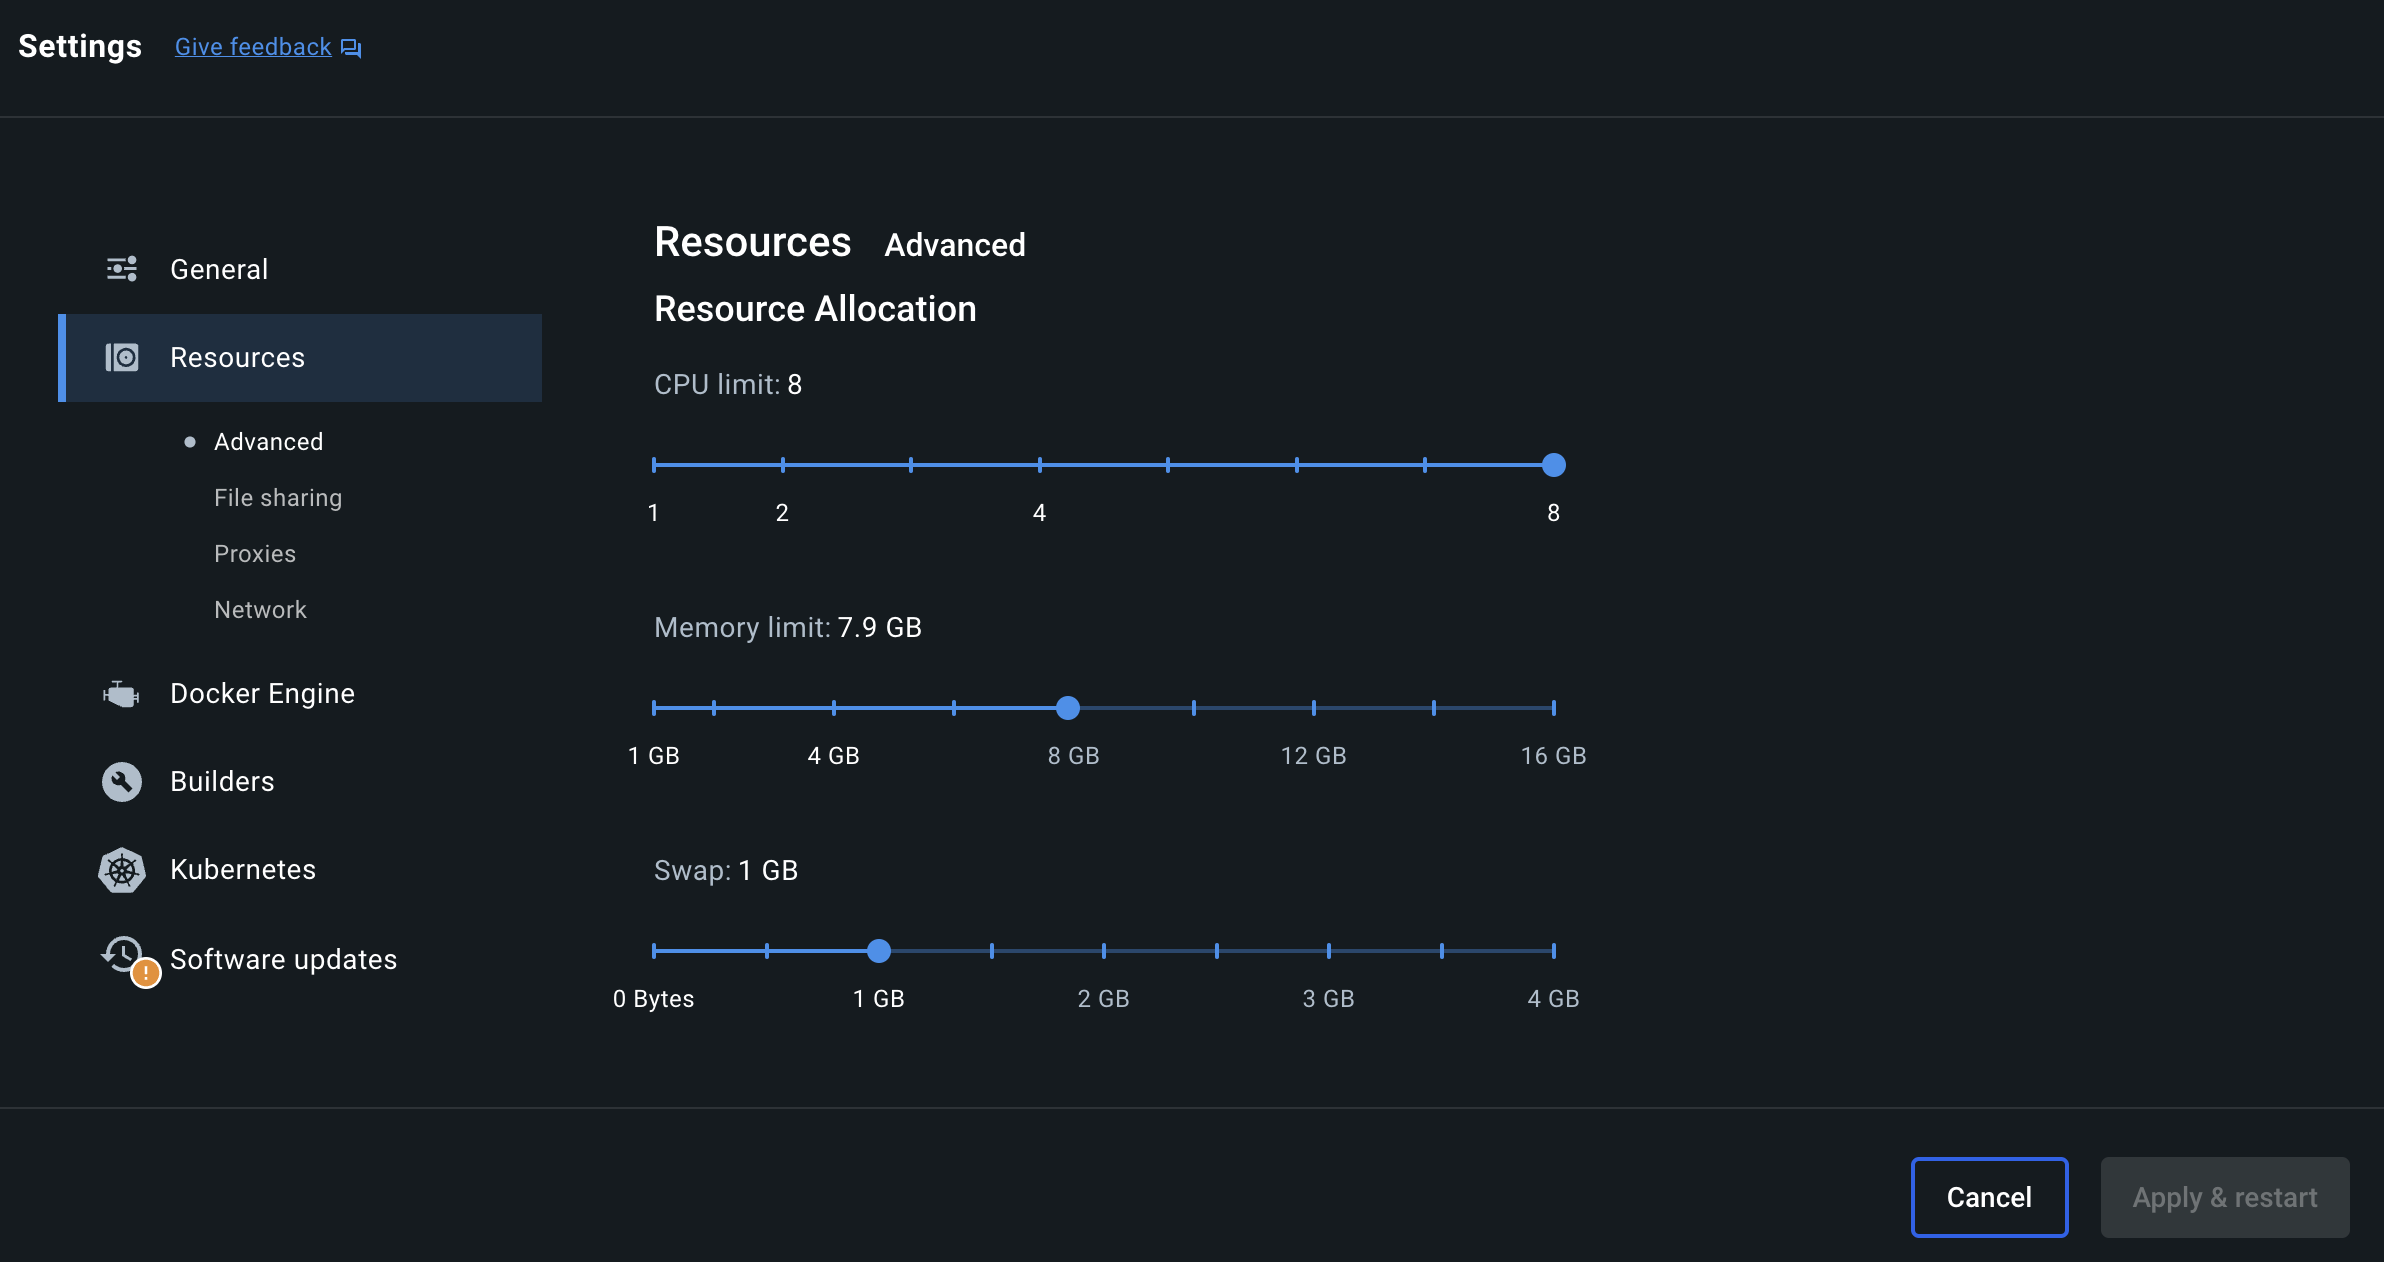Click the orange update warning badge
This screenshot has width=2384, height=1262.
(146, 972)
